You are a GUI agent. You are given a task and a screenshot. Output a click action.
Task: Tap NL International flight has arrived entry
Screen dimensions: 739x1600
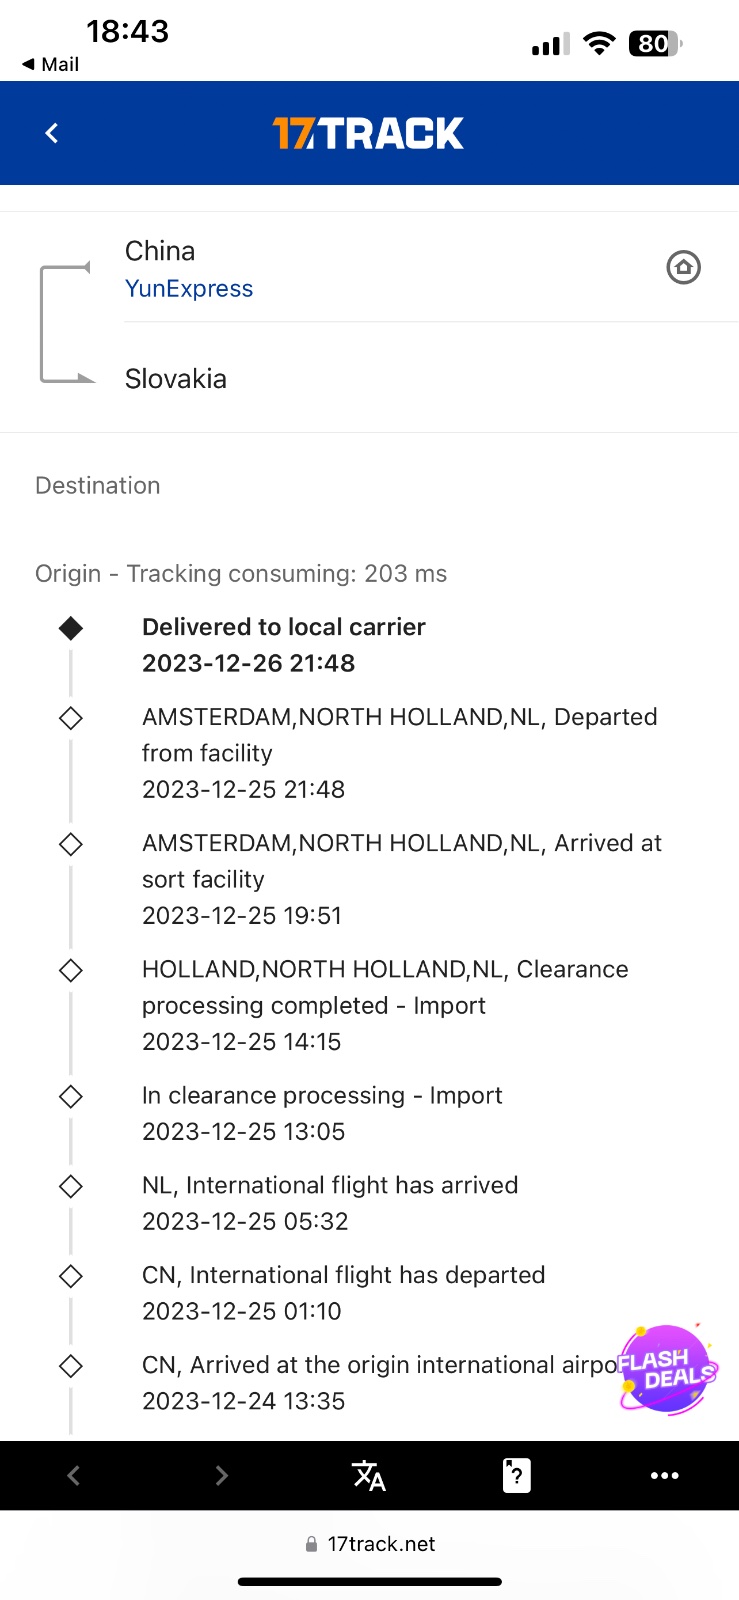[330, 1202]
